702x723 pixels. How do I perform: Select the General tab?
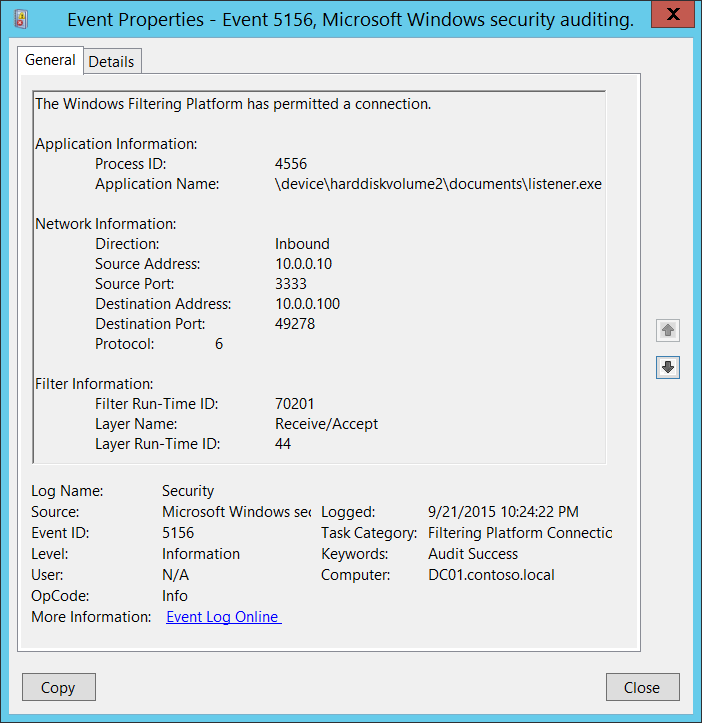(x=50, y=60)
